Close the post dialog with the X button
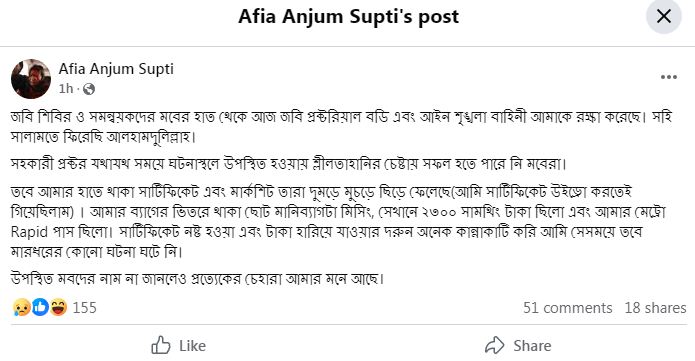The height and width of the screenshot is (361, 695). (x=664, y=16)
